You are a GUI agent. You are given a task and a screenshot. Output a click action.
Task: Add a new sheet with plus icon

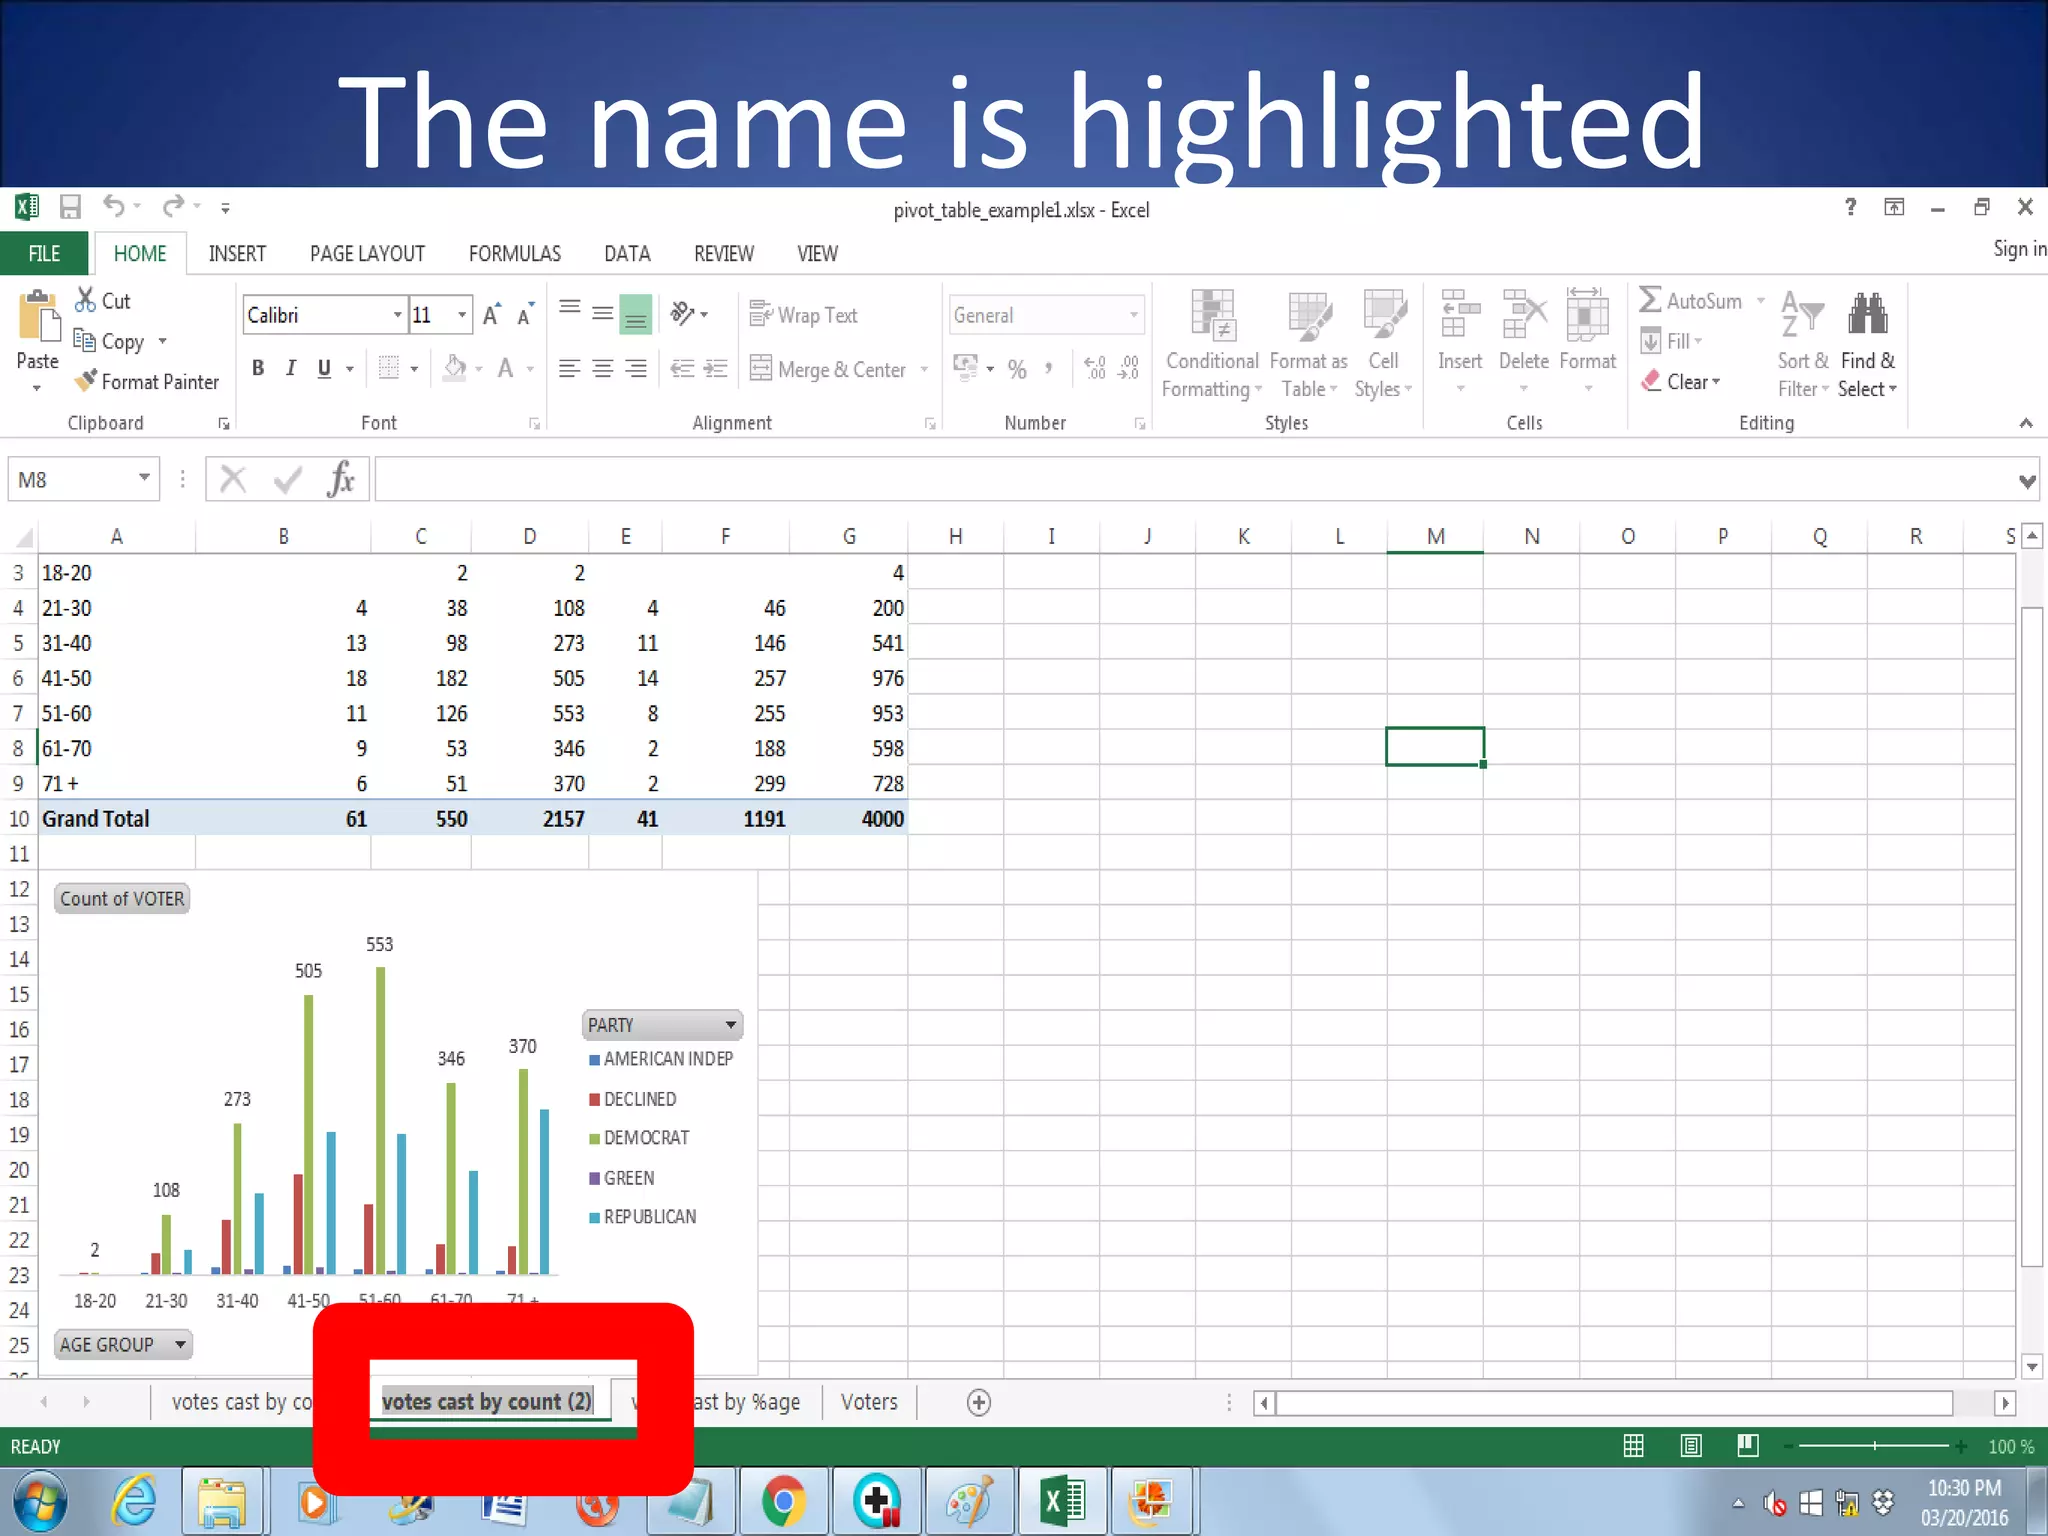979,1403
